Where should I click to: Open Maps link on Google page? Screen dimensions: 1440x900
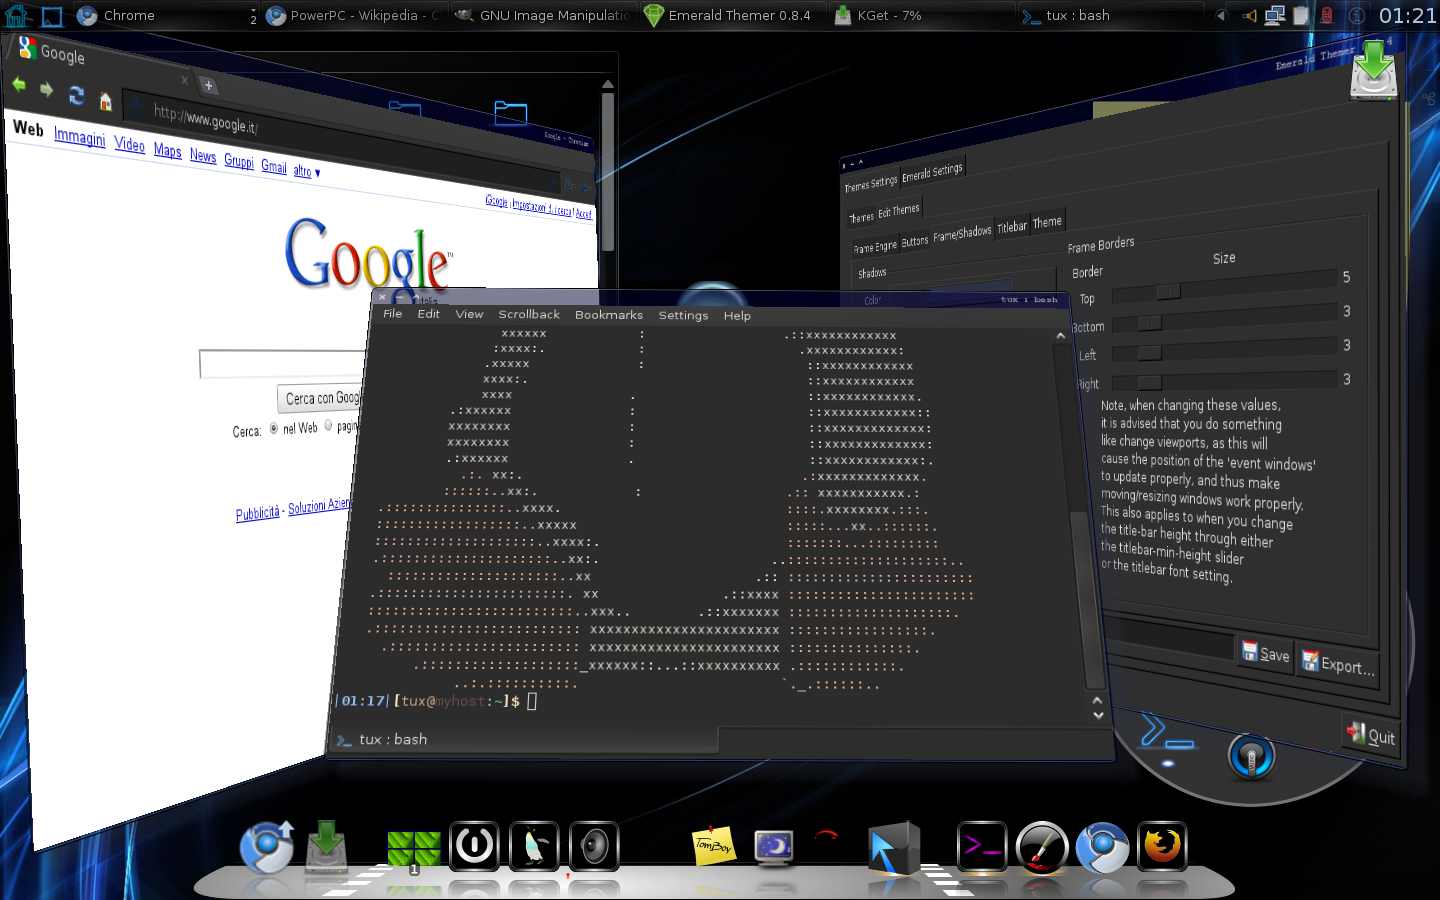tap(167, 150)
